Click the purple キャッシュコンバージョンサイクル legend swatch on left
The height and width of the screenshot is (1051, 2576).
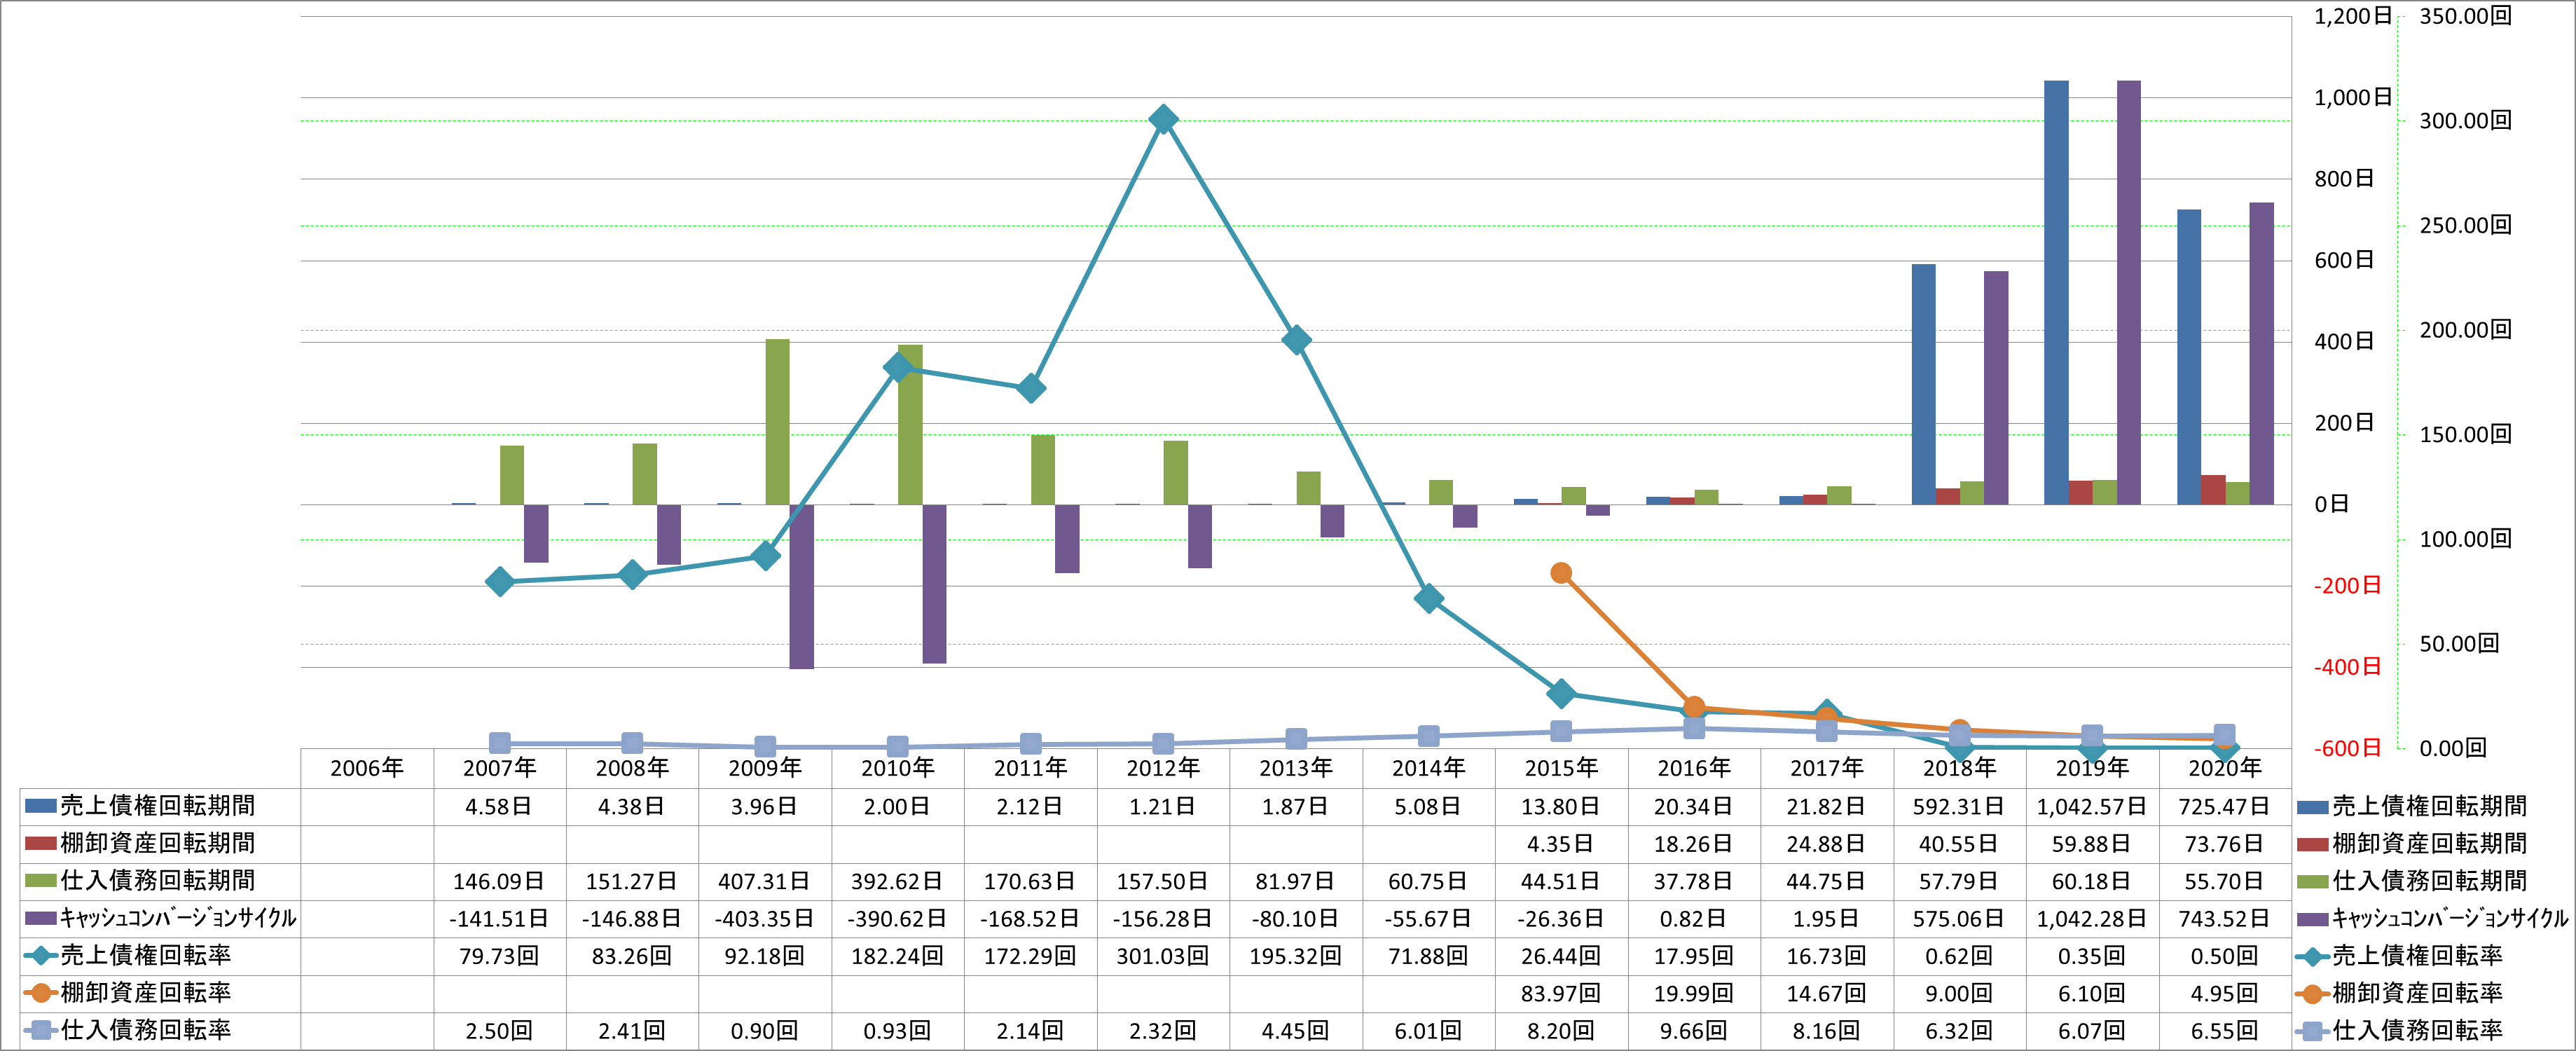coord(40,918)
